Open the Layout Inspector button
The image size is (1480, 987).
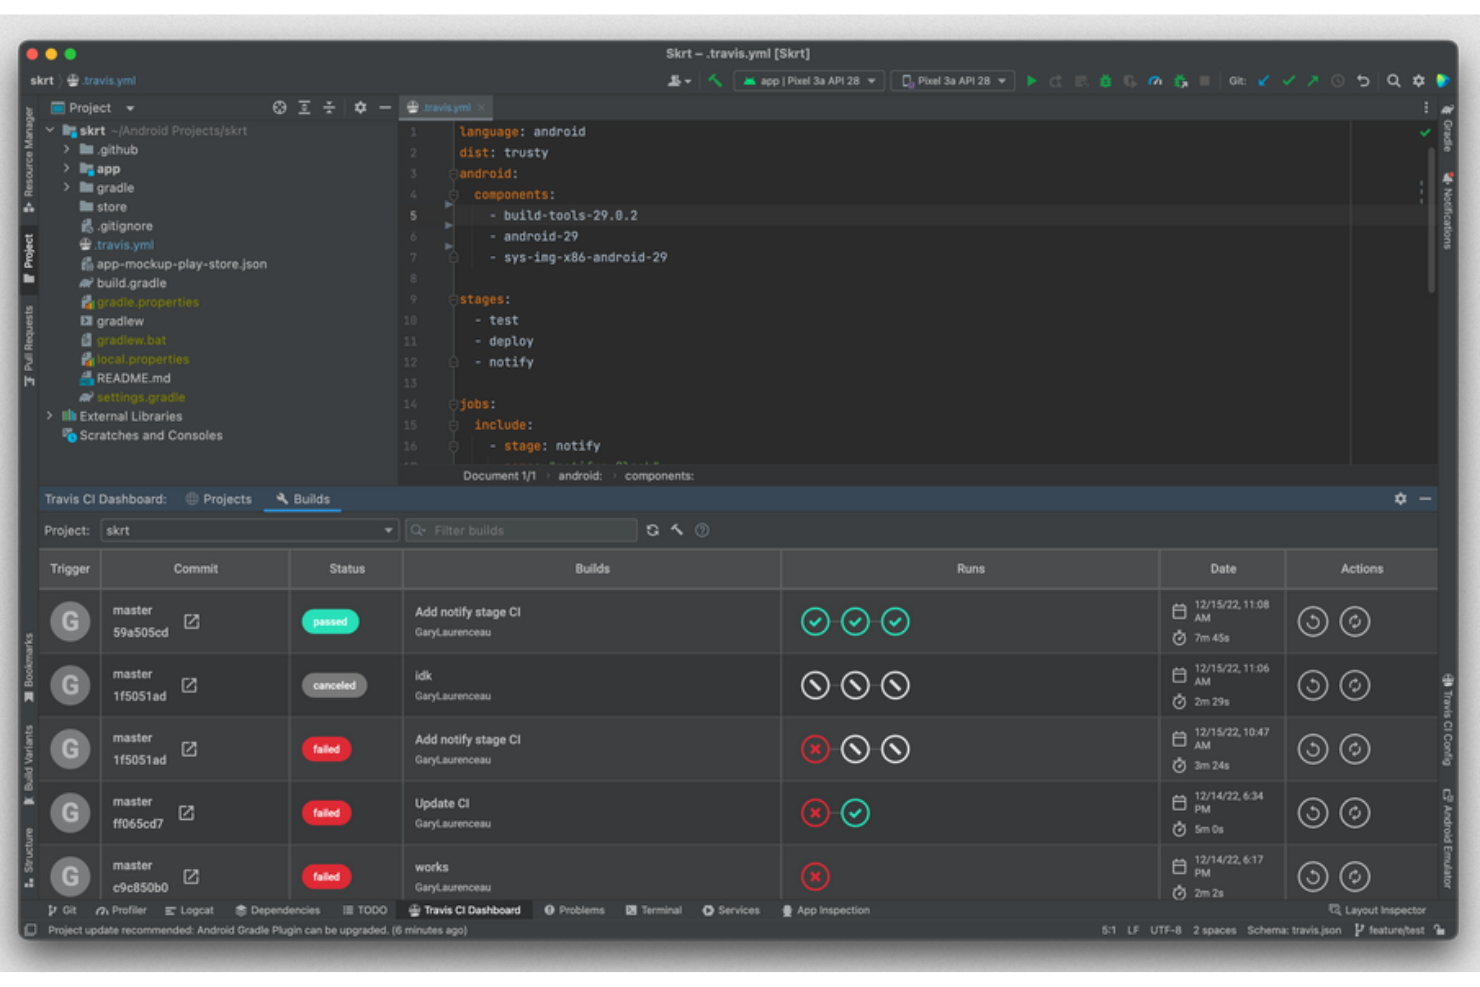point(1377,911)
